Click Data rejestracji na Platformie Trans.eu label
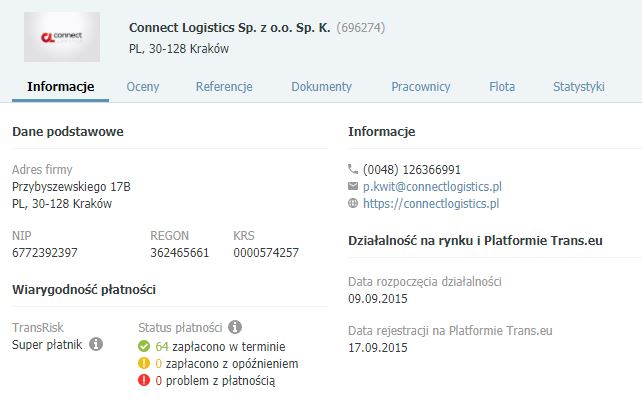This screenshot has height=404, width=642. tap(450, 331)
